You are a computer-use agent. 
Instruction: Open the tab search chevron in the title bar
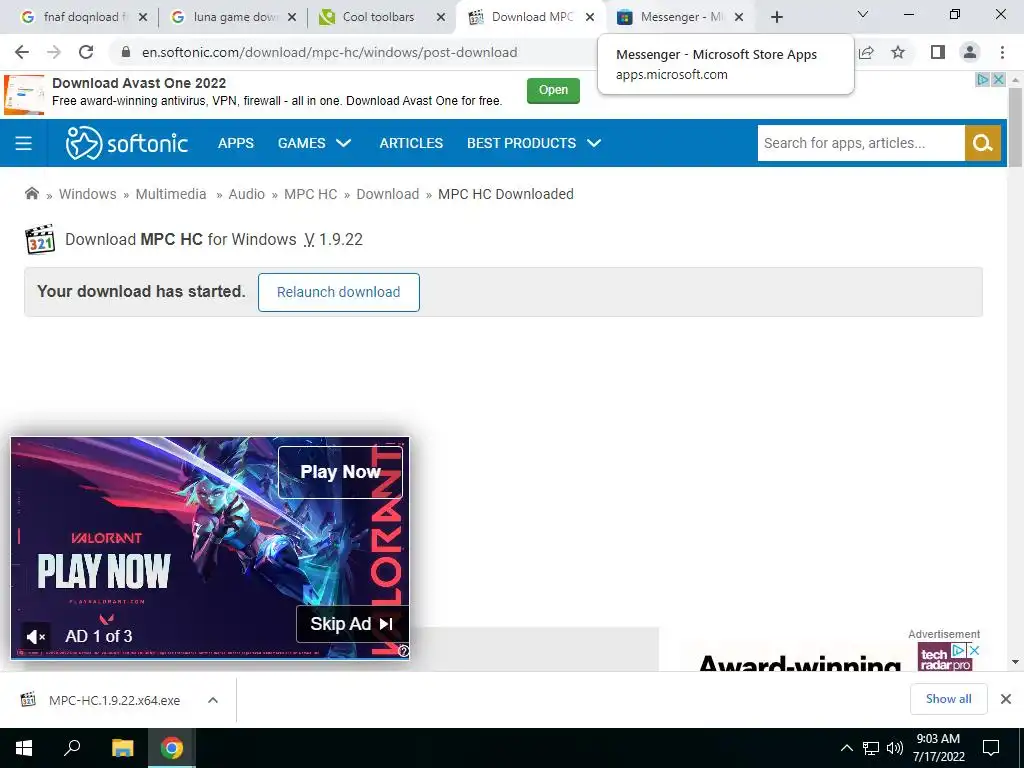863,14
